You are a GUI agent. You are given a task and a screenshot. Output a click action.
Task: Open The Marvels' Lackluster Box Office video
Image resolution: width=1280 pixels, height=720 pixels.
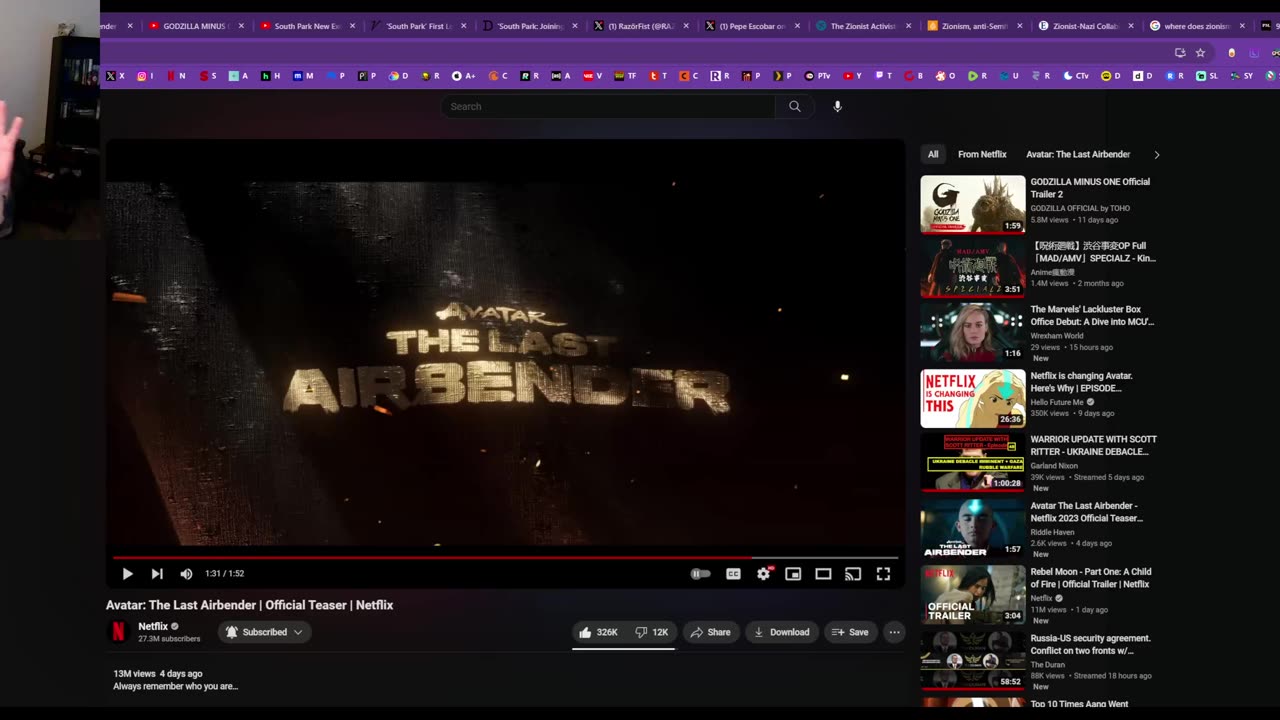pyautogui.click(x=1092, y=316)
